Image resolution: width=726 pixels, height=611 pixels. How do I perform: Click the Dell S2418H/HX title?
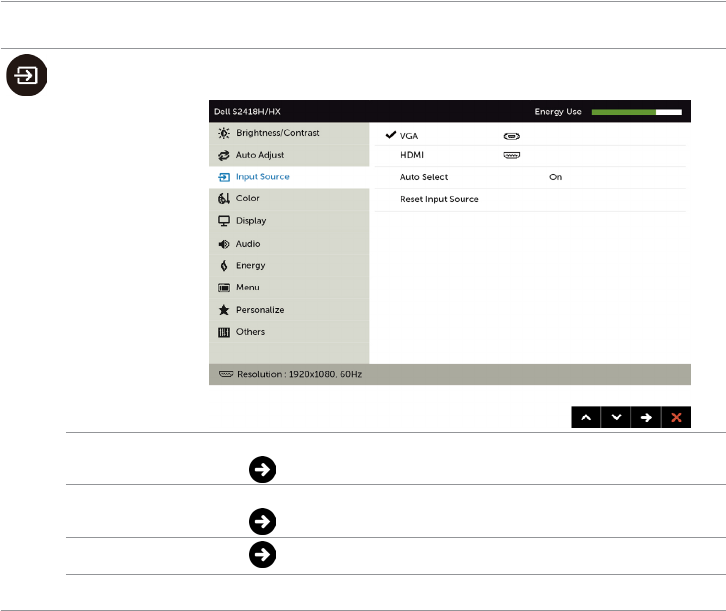click(x=247, y=112)
